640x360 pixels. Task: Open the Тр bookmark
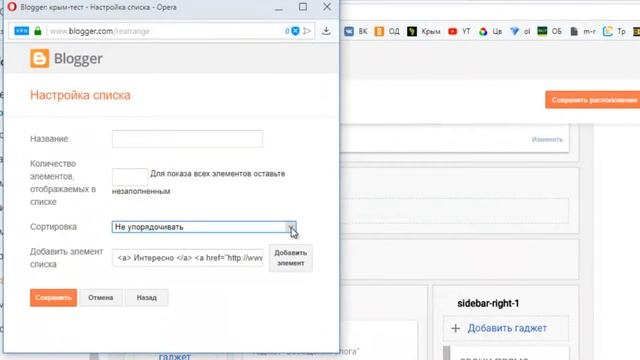point(614,31)
